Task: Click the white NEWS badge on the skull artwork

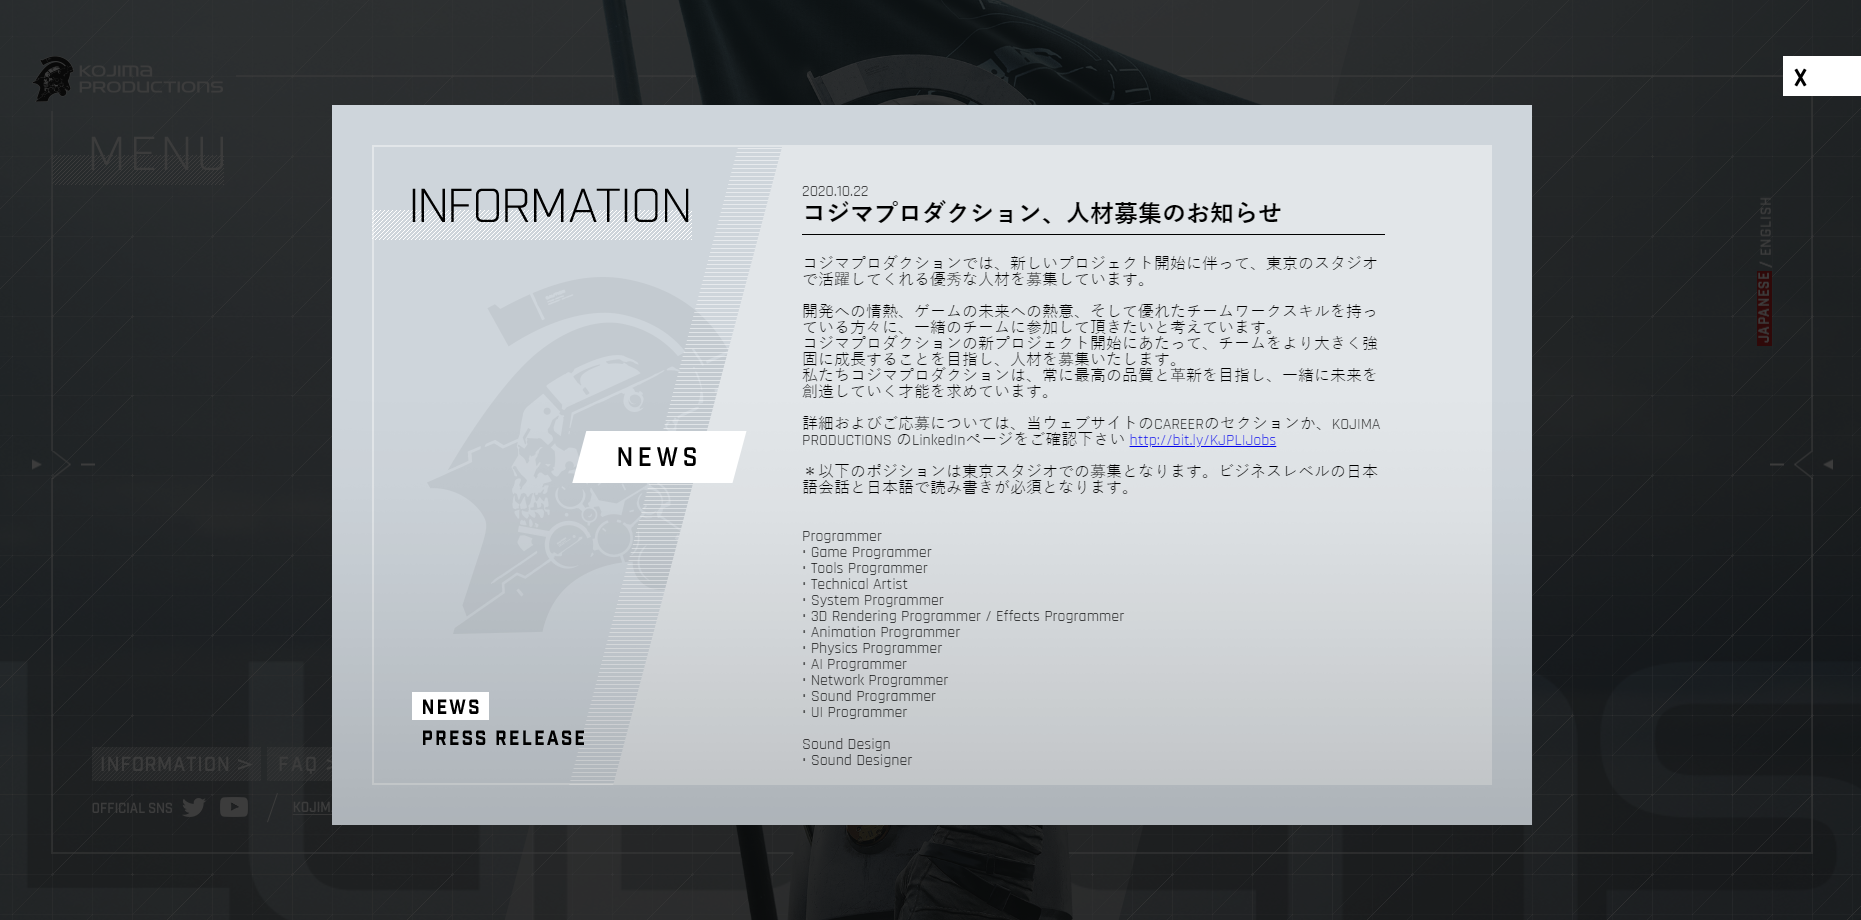Action: (658, 457)
